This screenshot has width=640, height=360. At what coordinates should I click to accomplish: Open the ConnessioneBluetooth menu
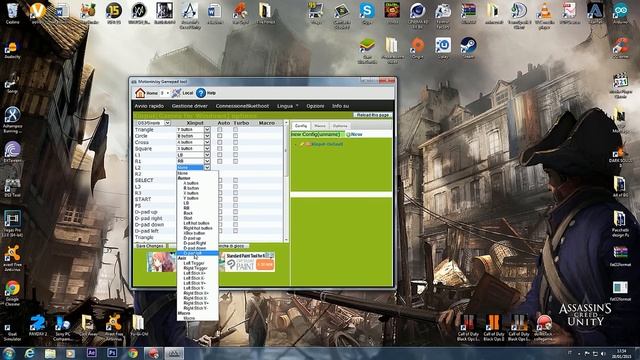point(242,106)
